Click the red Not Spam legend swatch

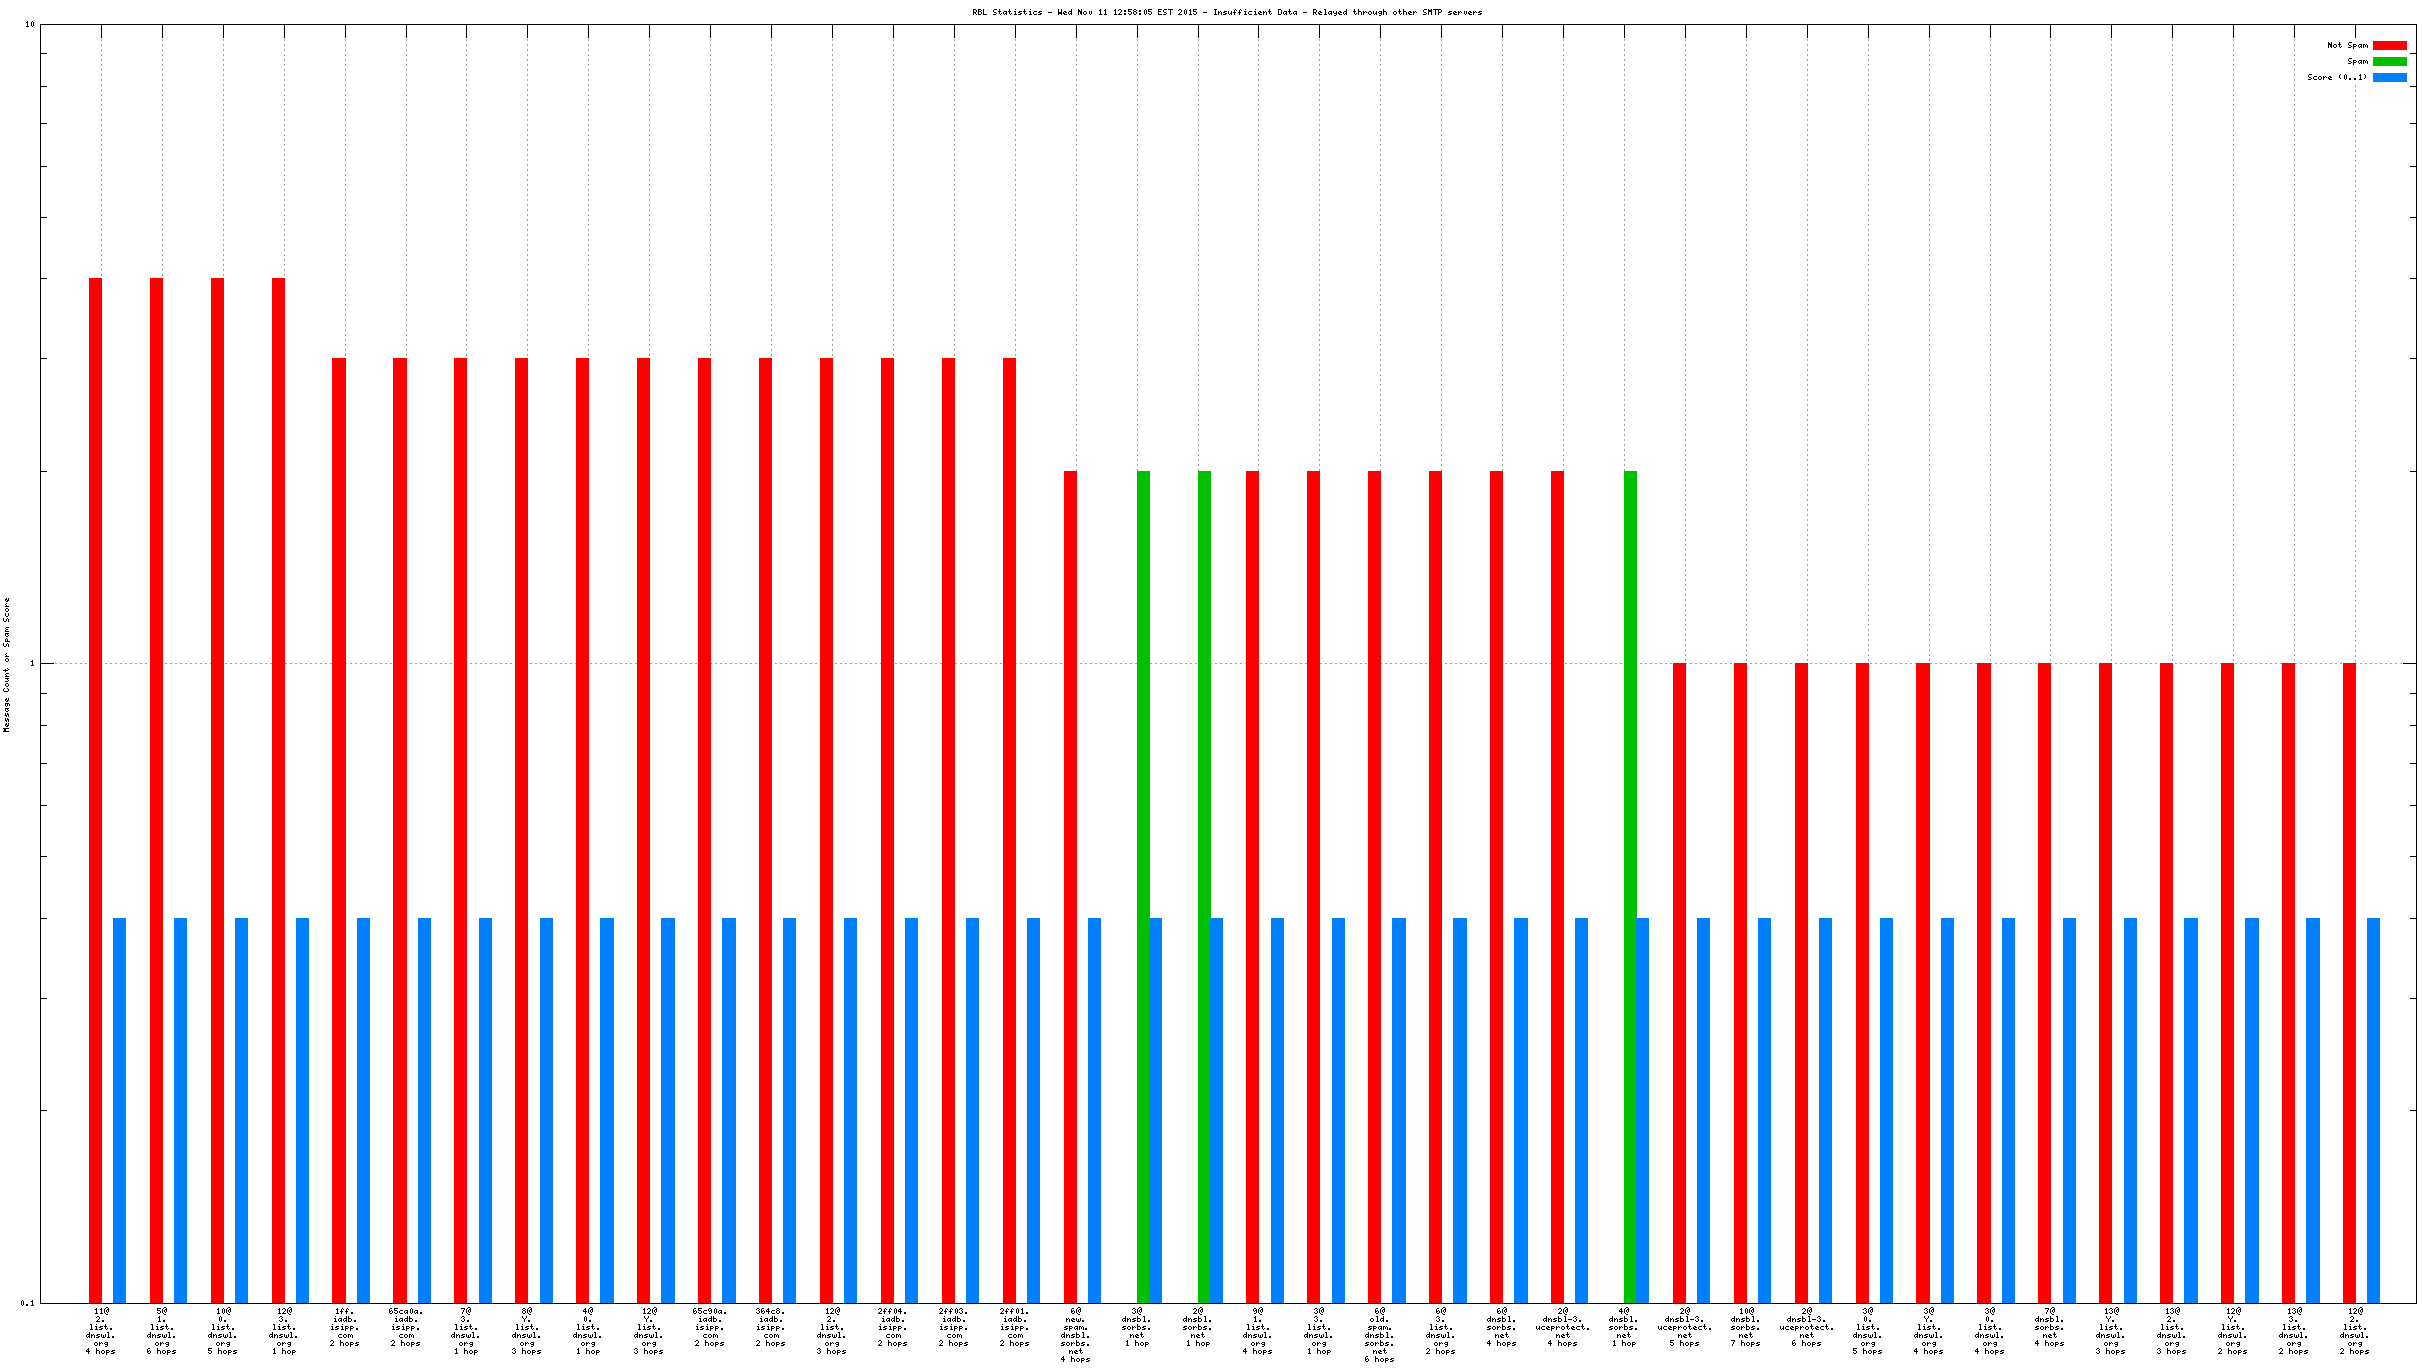[x=2389, y=46]
